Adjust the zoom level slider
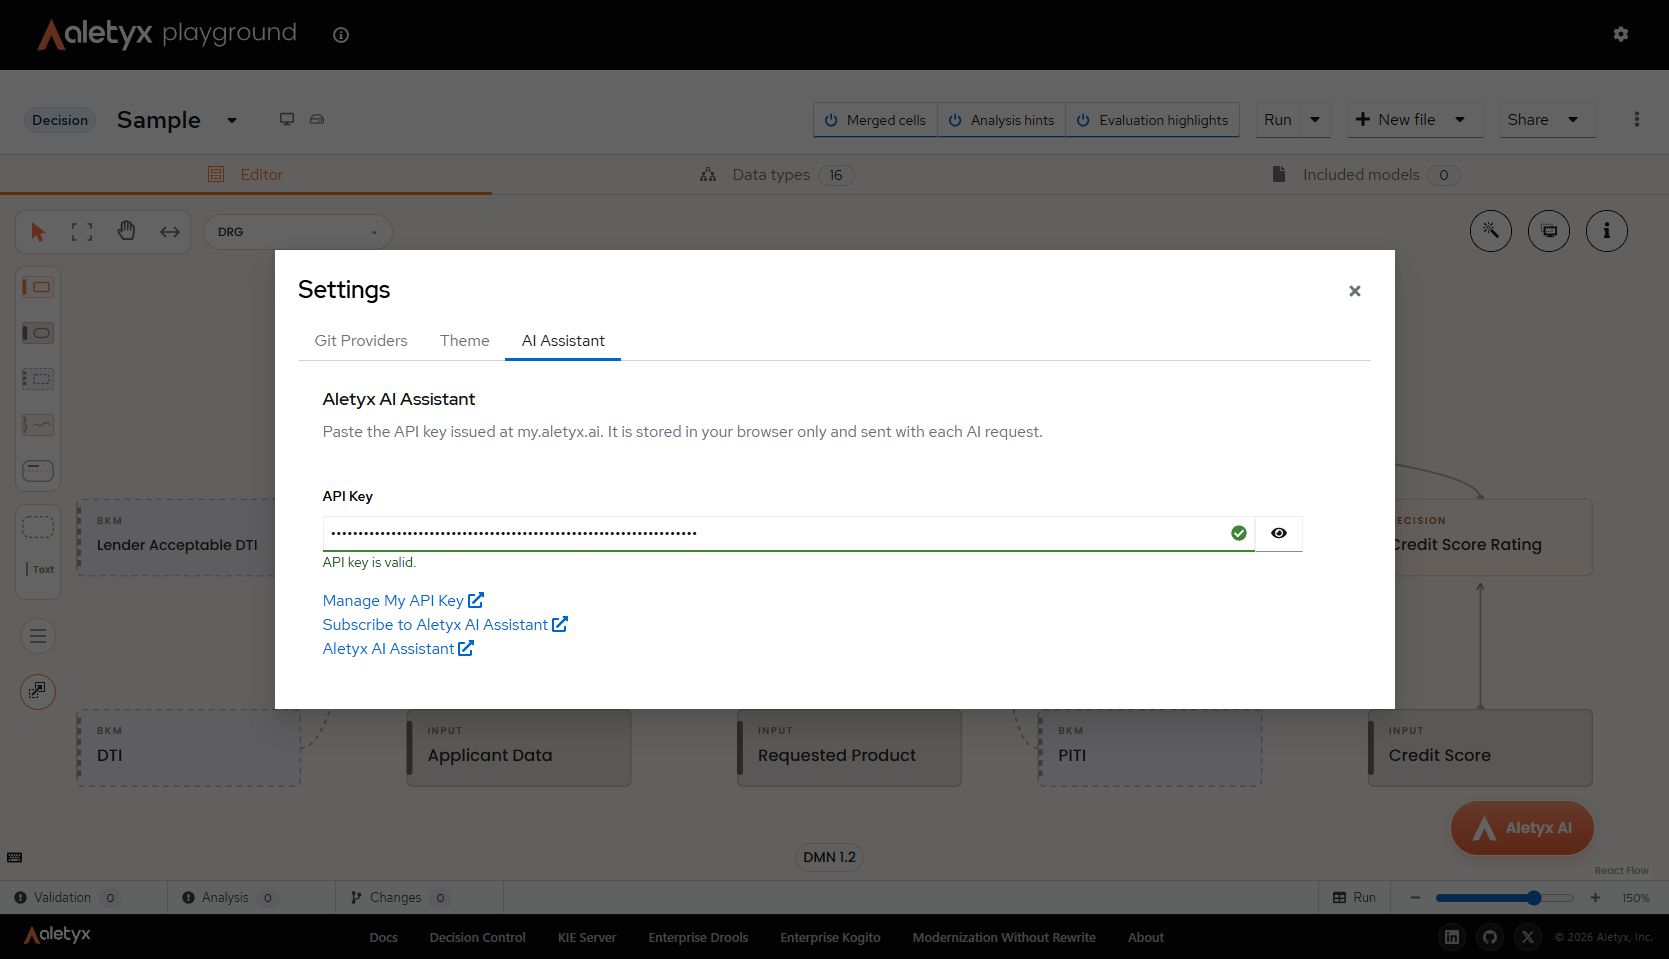This screenshot has height=959, width=1669. pos(1504,898)
